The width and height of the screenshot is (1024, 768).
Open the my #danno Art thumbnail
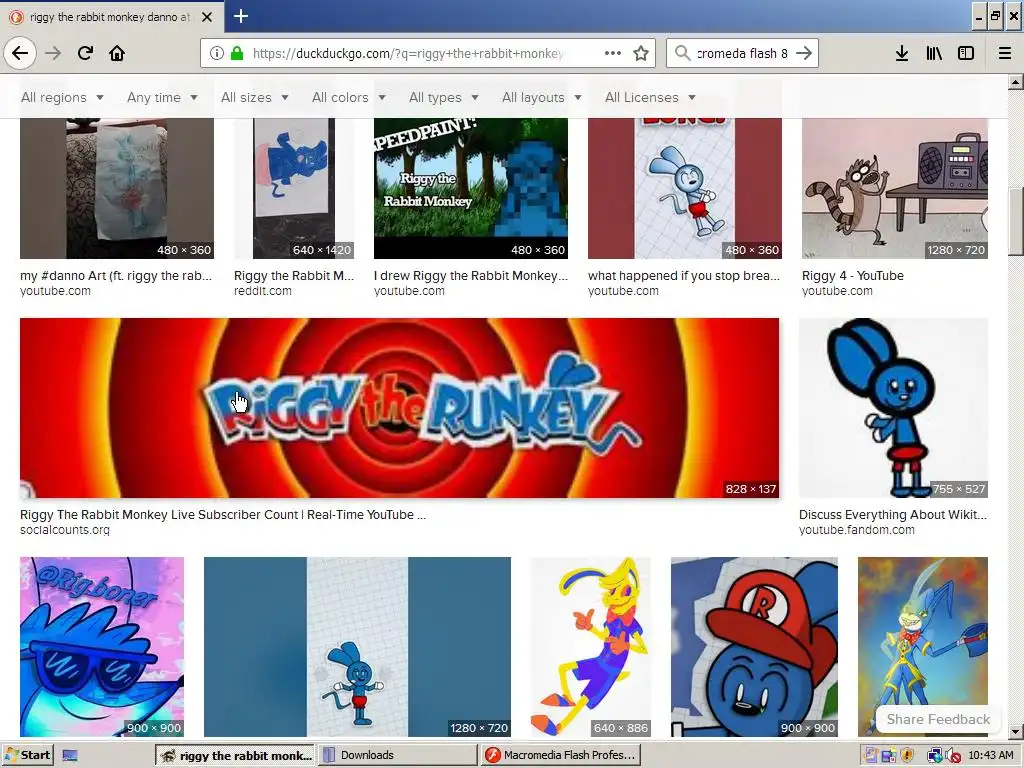tap(117, 188)
